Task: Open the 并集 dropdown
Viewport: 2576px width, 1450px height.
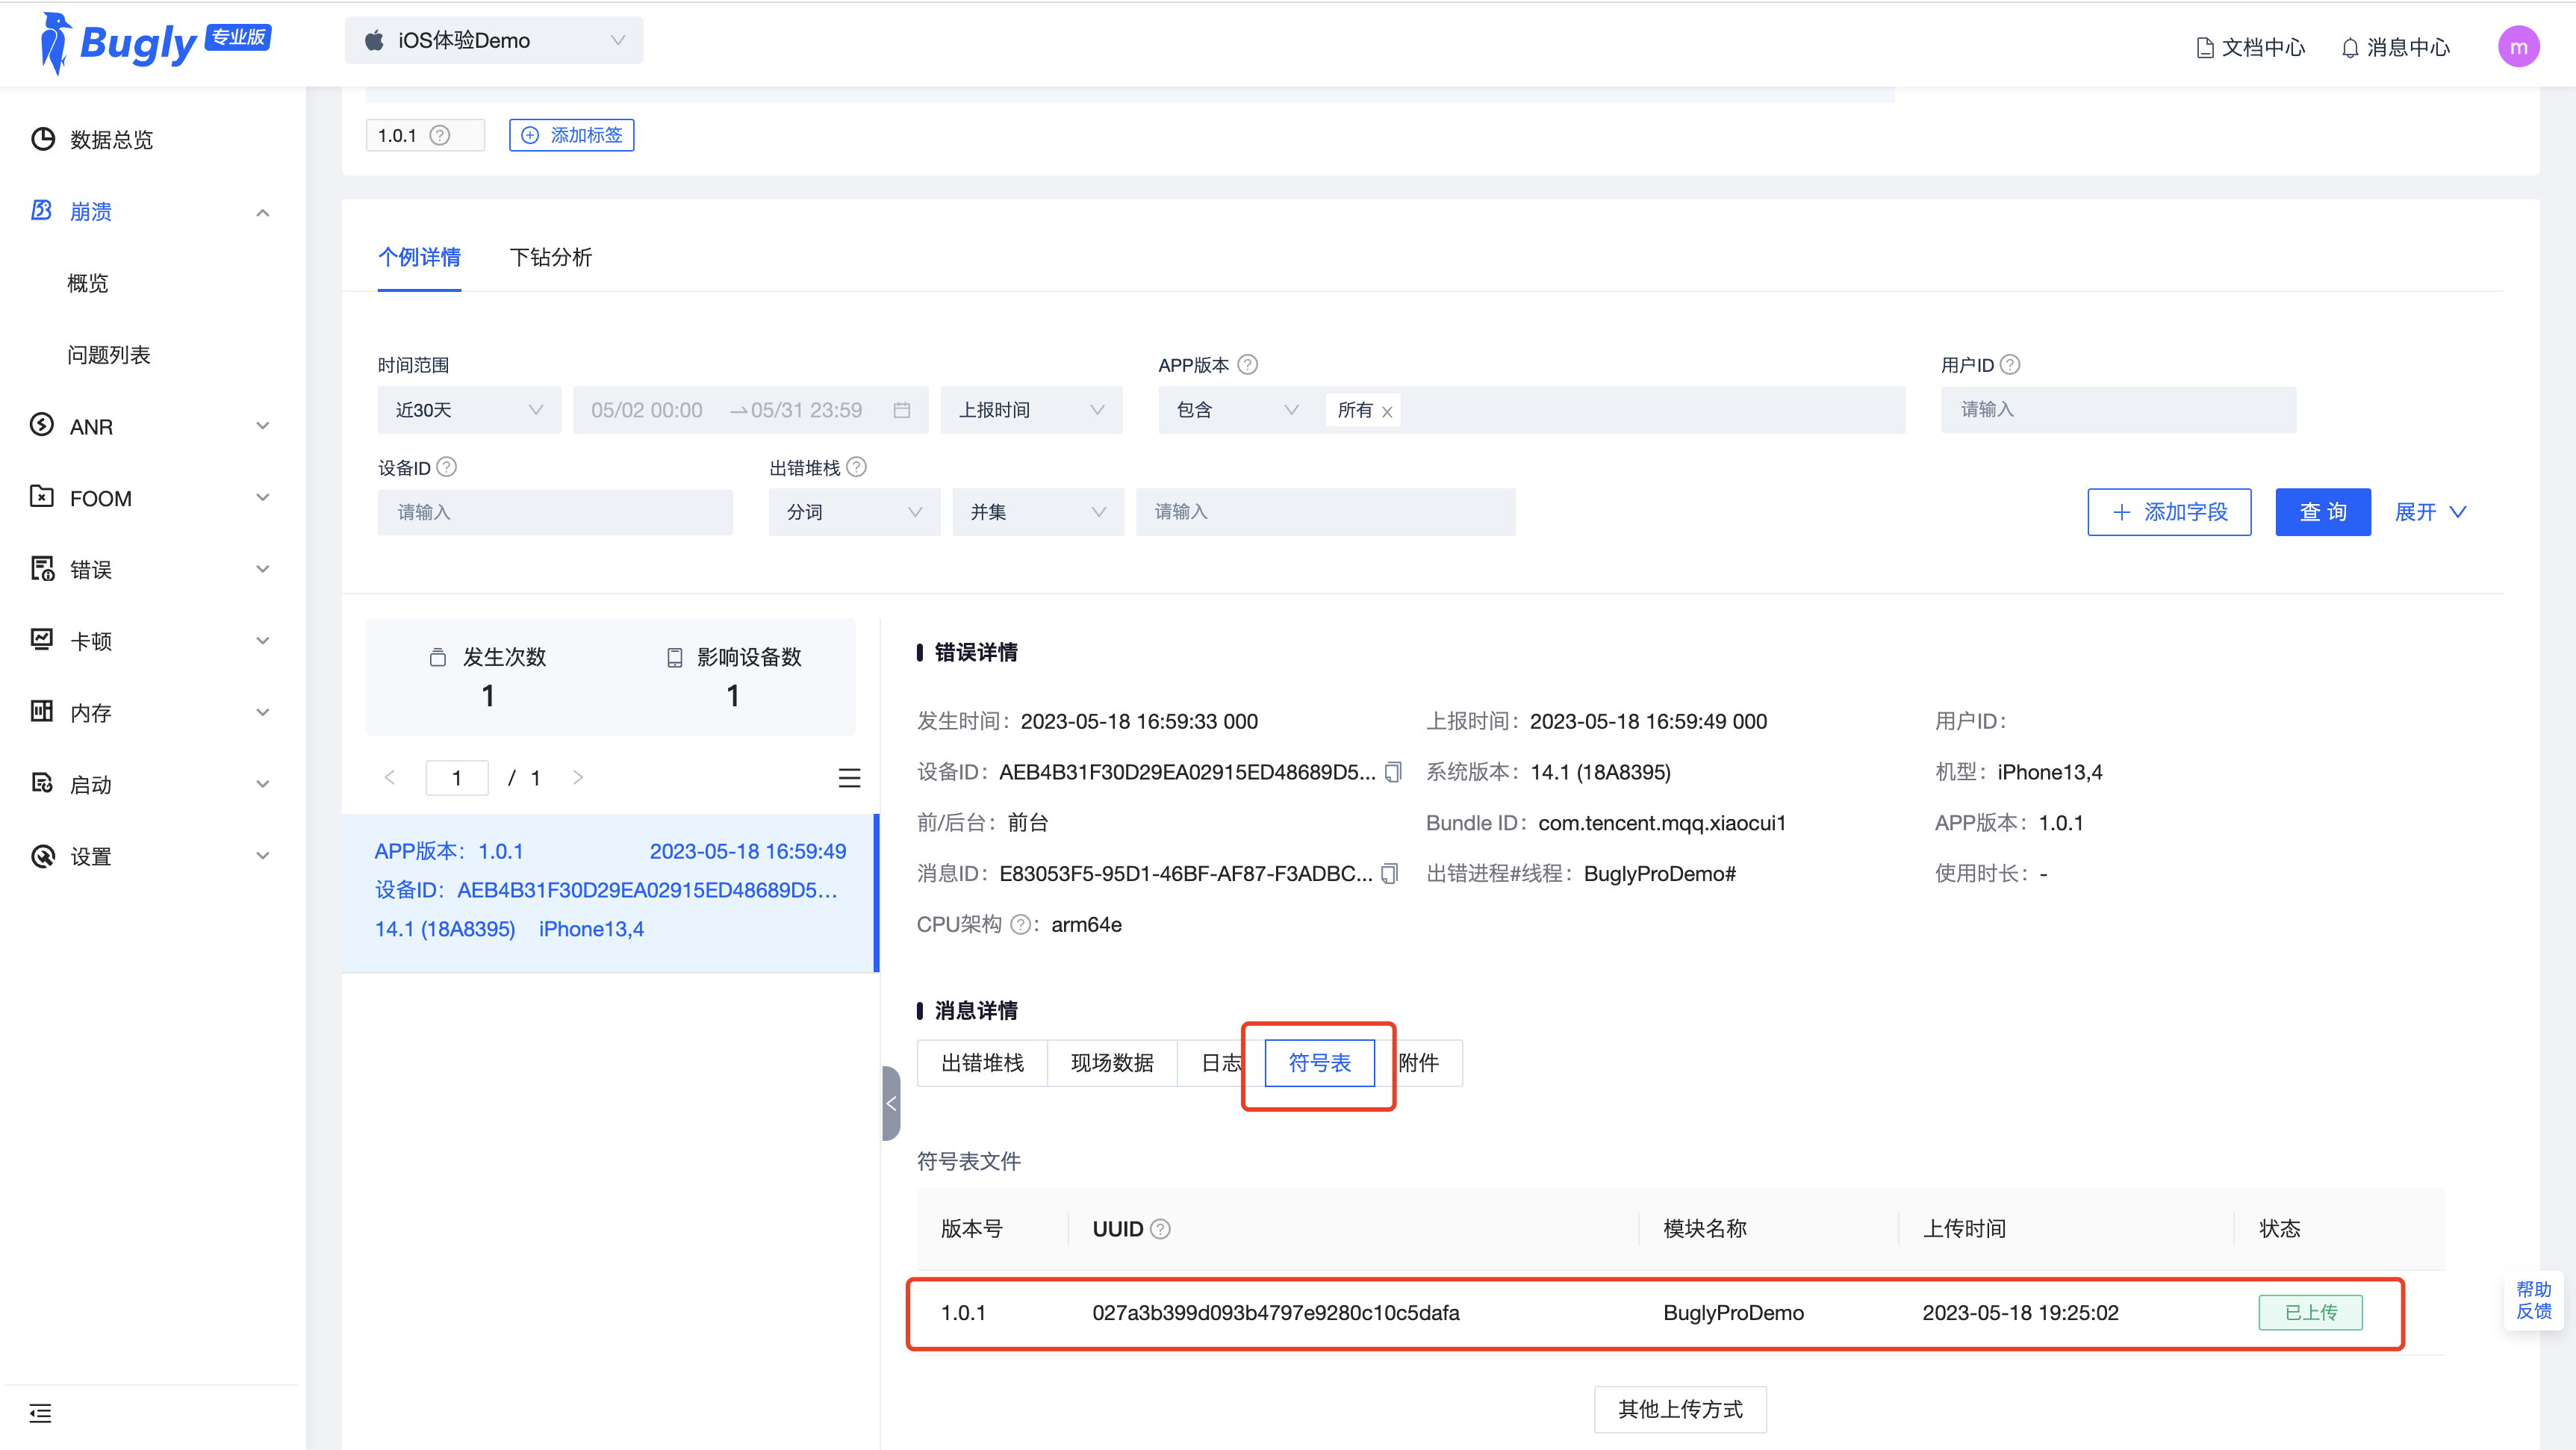Action: coord(1038,512)
